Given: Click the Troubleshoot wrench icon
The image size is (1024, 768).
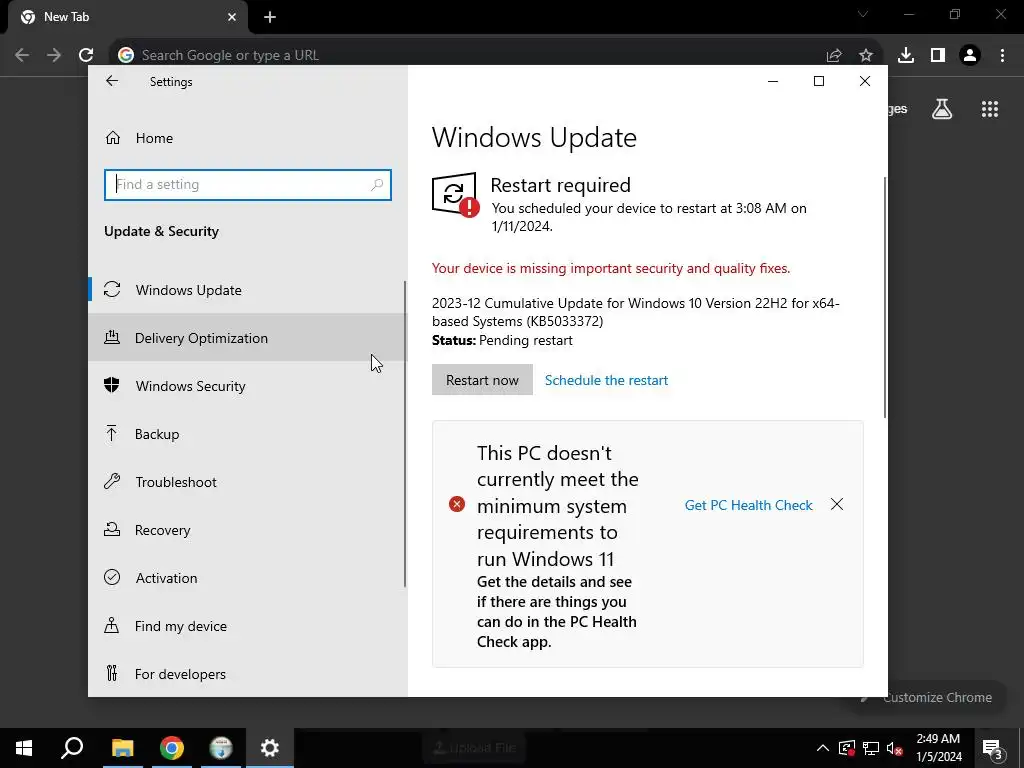Looking at the screenshot, I should [x=112, y=482].
